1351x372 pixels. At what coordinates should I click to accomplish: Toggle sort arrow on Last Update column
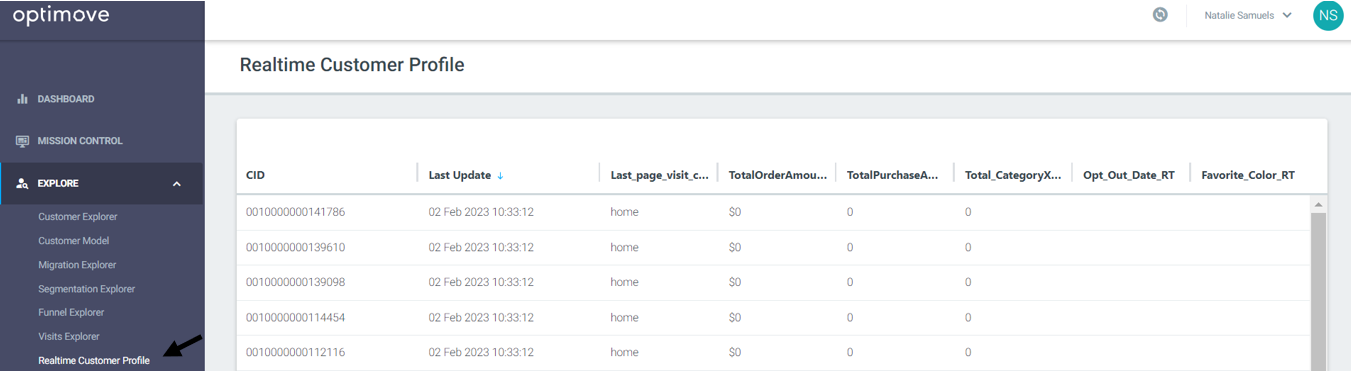coord(500,175)
